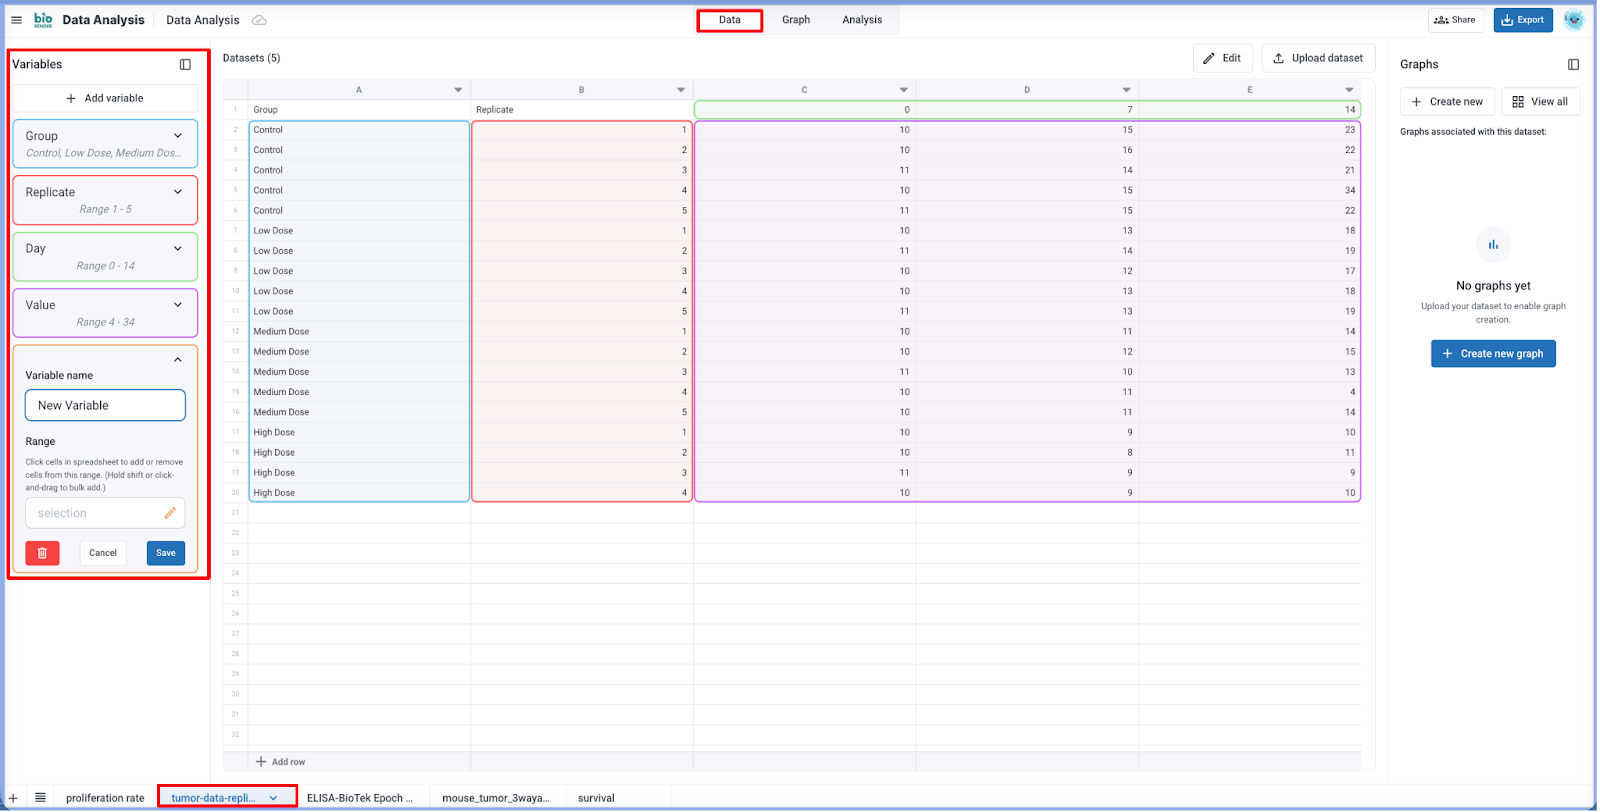The image size is (1600, 812).
Task: Click the red delete variable trash icon
Action: 42,553
